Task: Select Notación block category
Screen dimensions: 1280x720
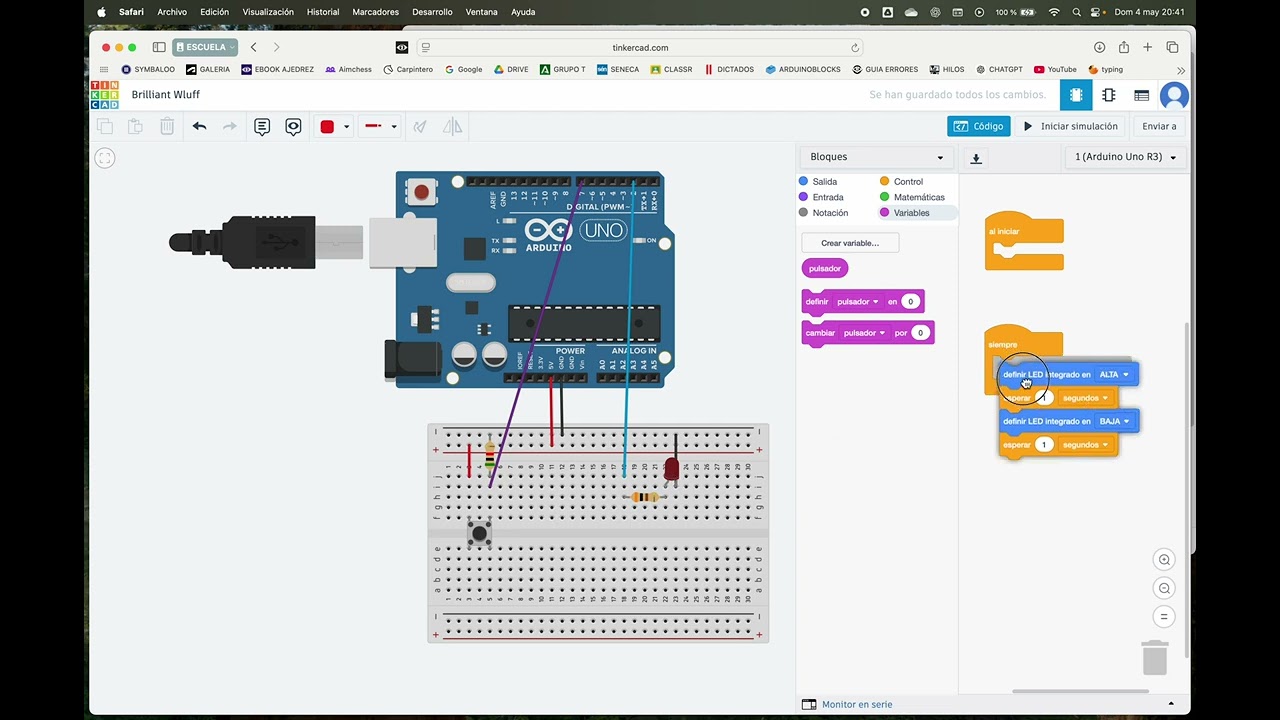Action: click(823, 213)
